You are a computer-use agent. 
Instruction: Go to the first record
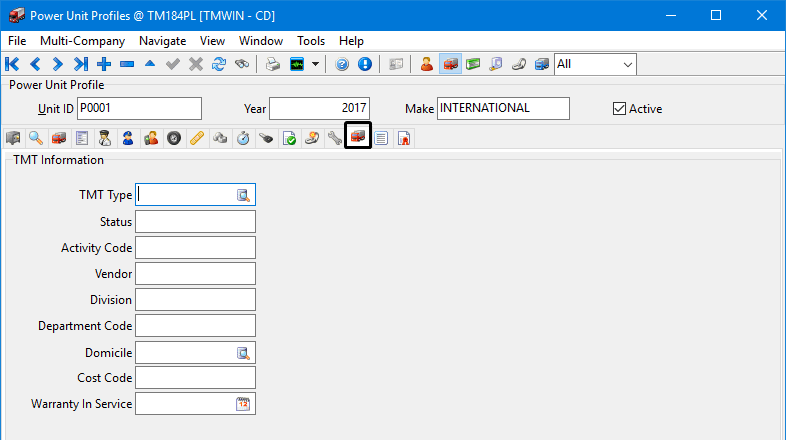click(13, 64)
